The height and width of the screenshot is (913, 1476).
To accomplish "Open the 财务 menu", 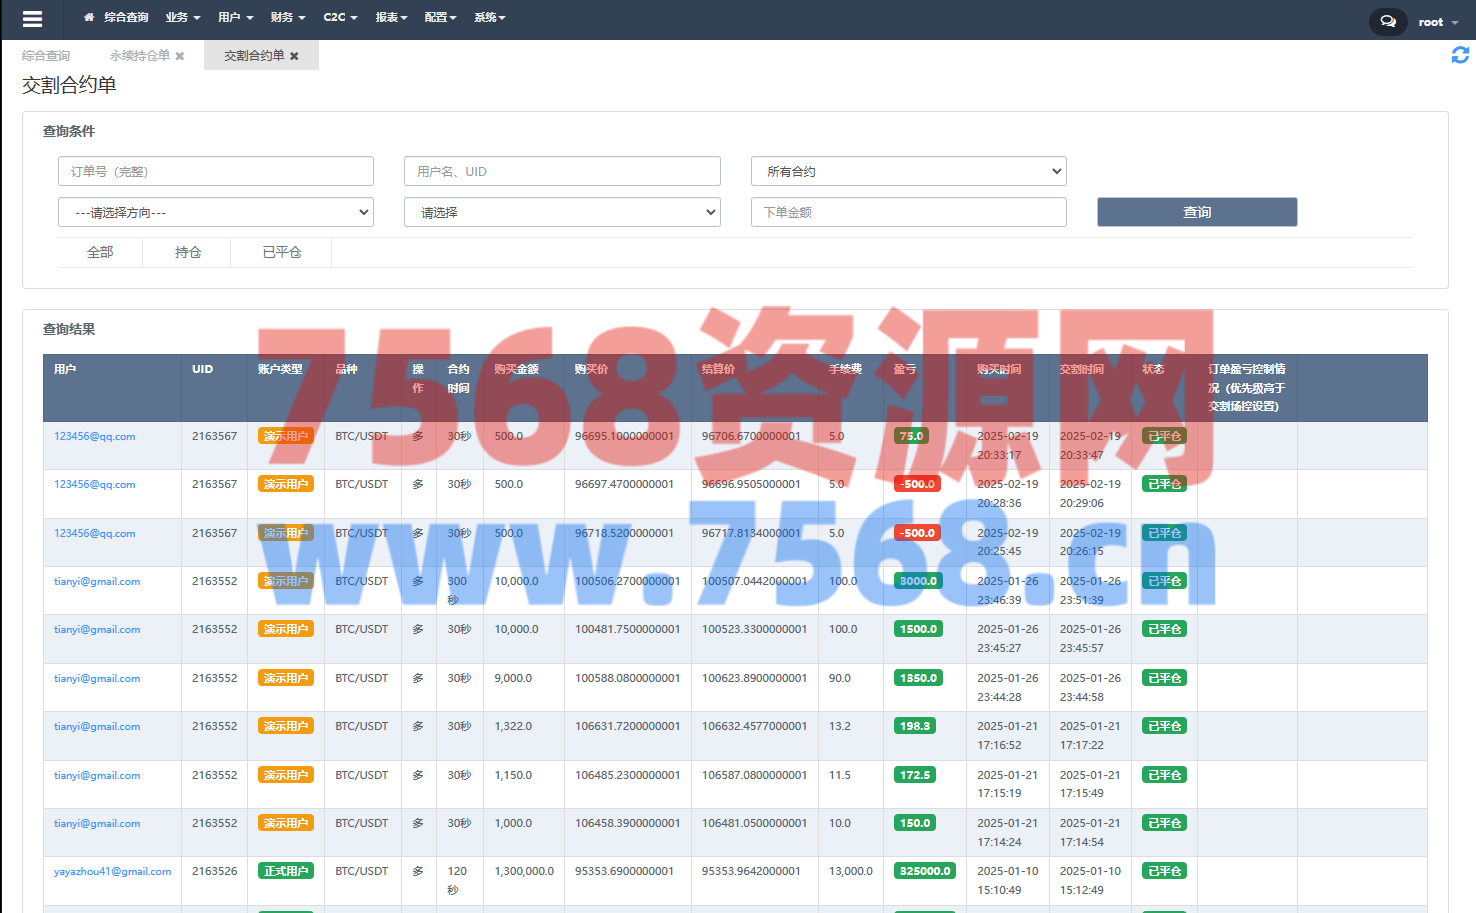I will tap(287, 17).
